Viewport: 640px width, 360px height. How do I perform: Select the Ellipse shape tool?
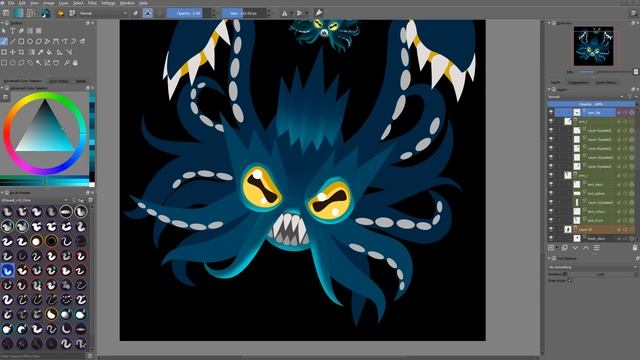click(30, 41)
